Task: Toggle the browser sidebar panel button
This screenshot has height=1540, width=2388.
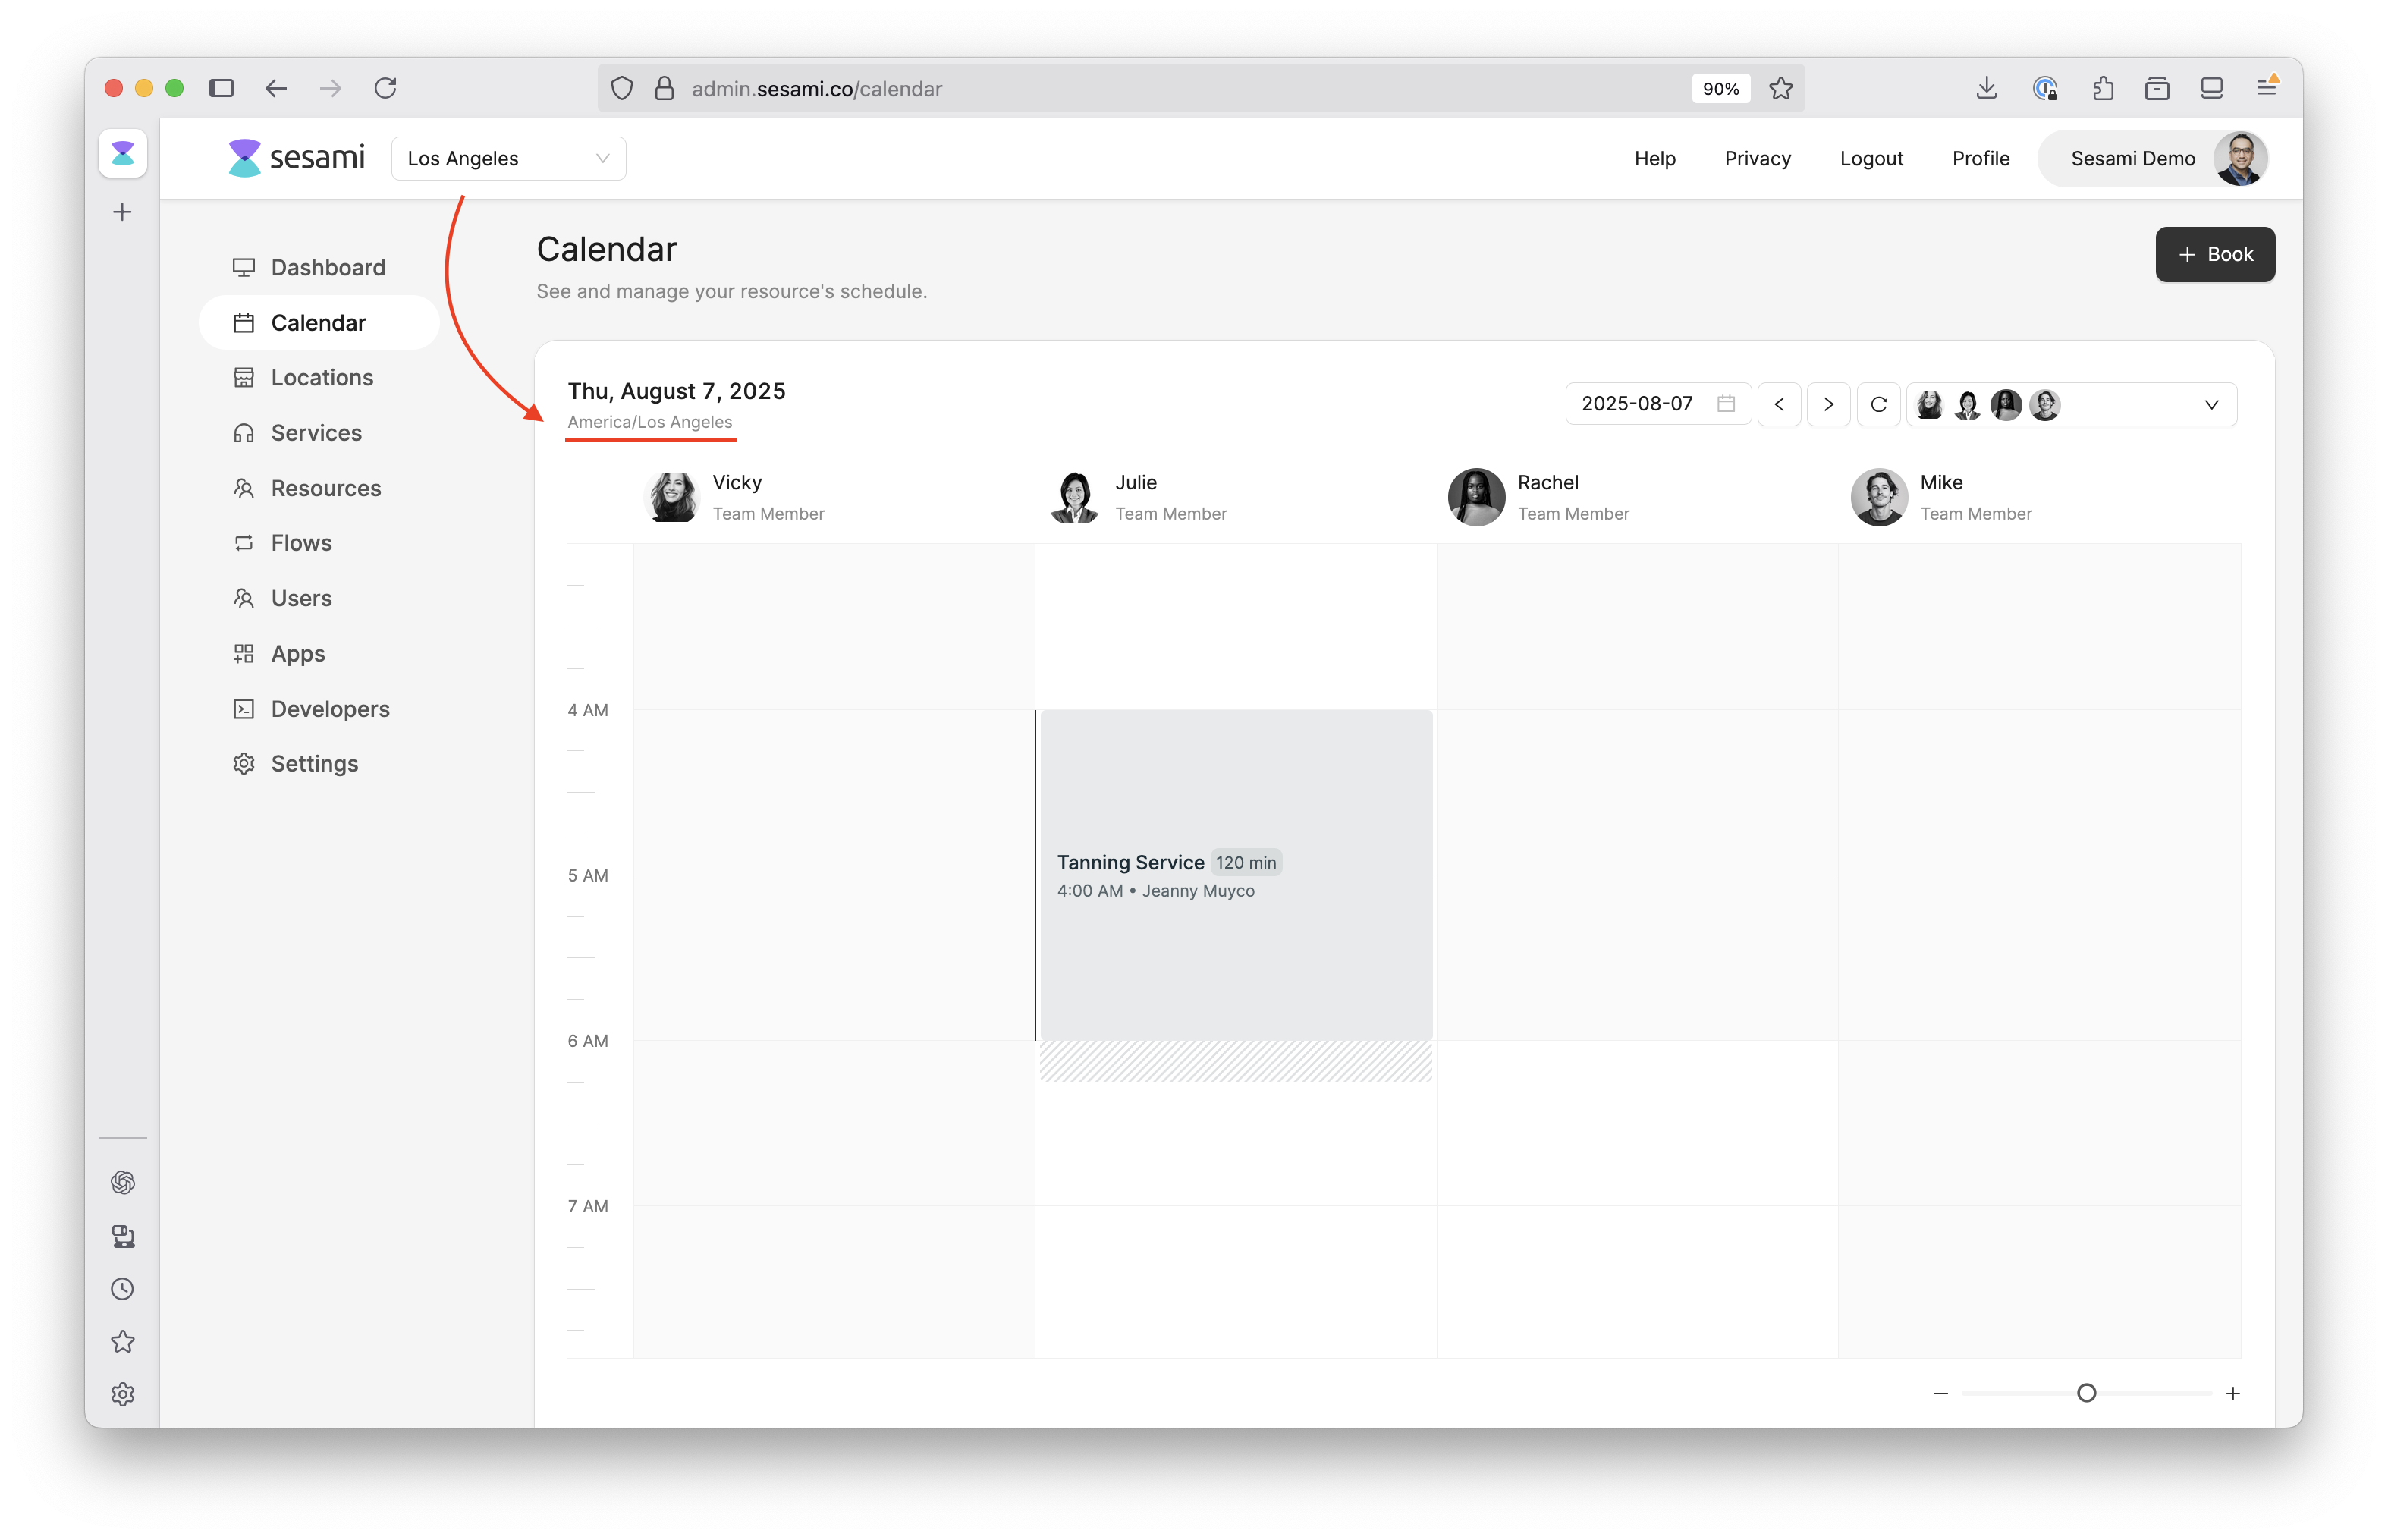Action: [221, 88]
